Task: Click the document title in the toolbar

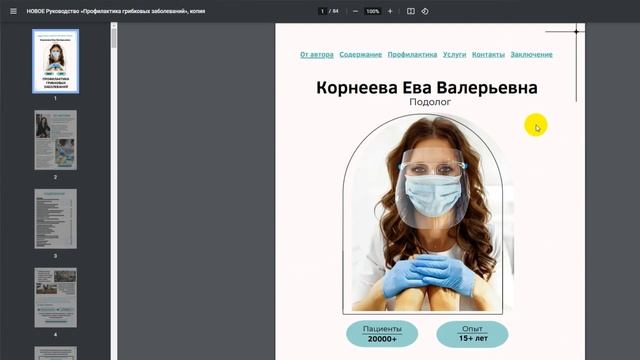Action: (116, 11)
